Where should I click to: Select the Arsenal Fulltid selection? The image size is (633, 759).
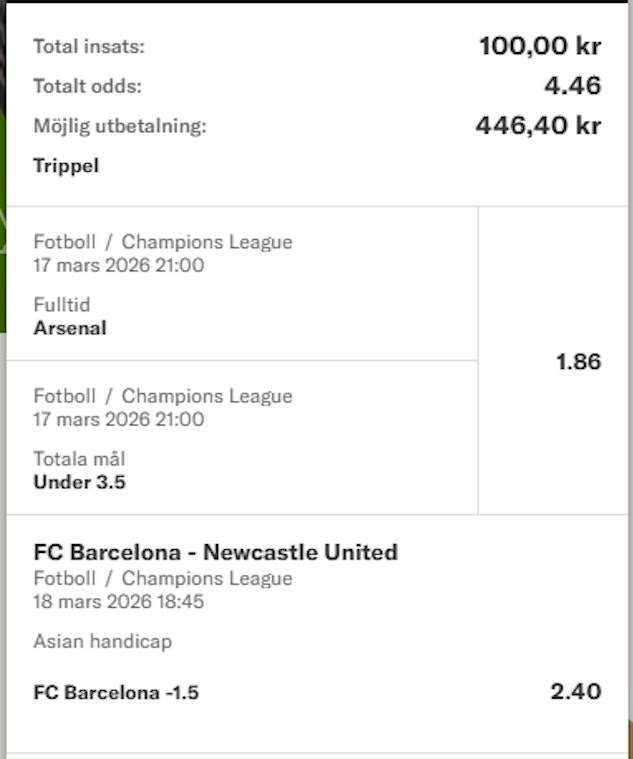click(x=70, y=328)
